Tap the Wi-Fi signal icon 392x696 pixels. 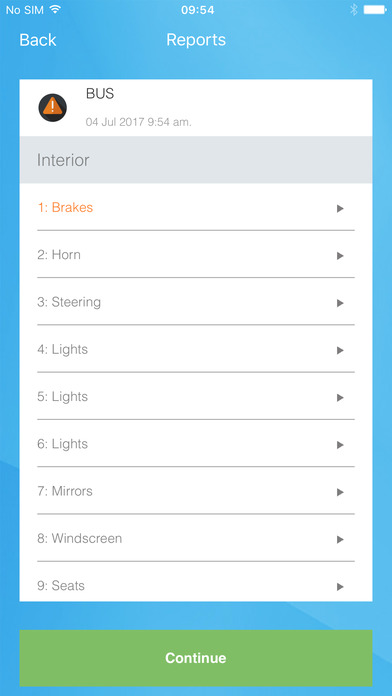[55, 10]
